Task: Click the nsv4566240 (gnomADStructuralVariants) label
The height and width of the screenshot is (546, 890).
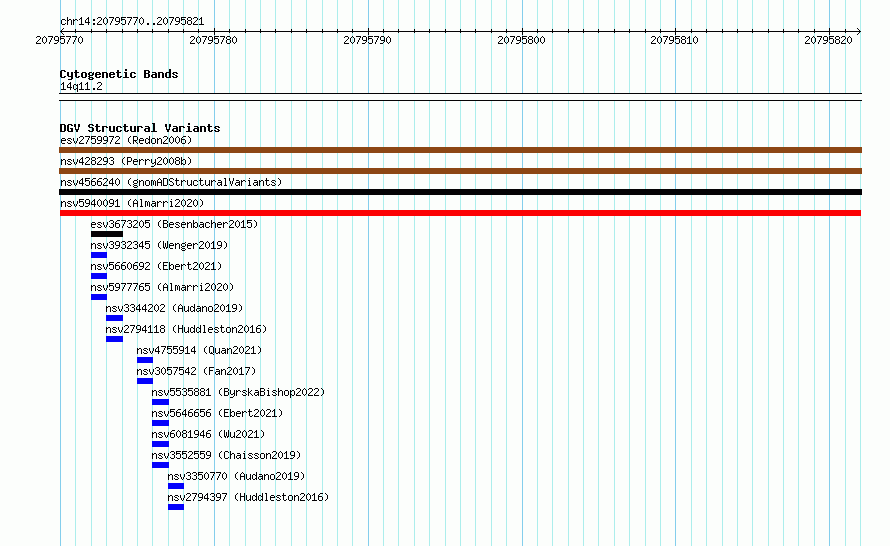Action: (171, 182)
